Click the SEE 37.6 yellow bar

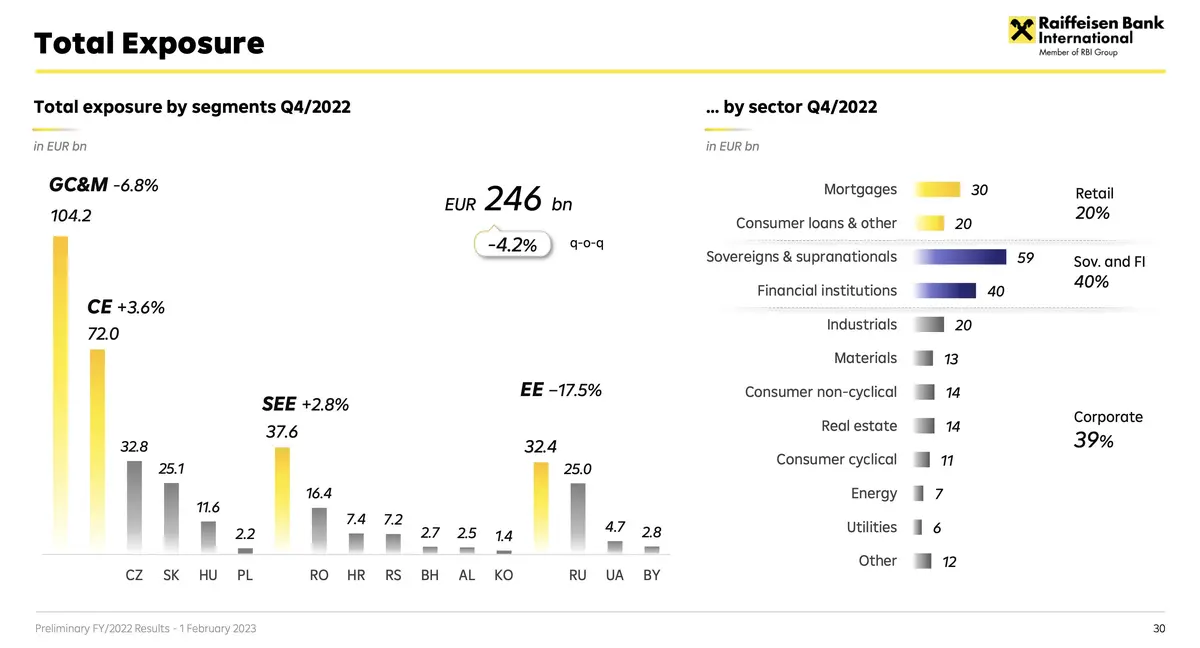click(x=282, y=500)
